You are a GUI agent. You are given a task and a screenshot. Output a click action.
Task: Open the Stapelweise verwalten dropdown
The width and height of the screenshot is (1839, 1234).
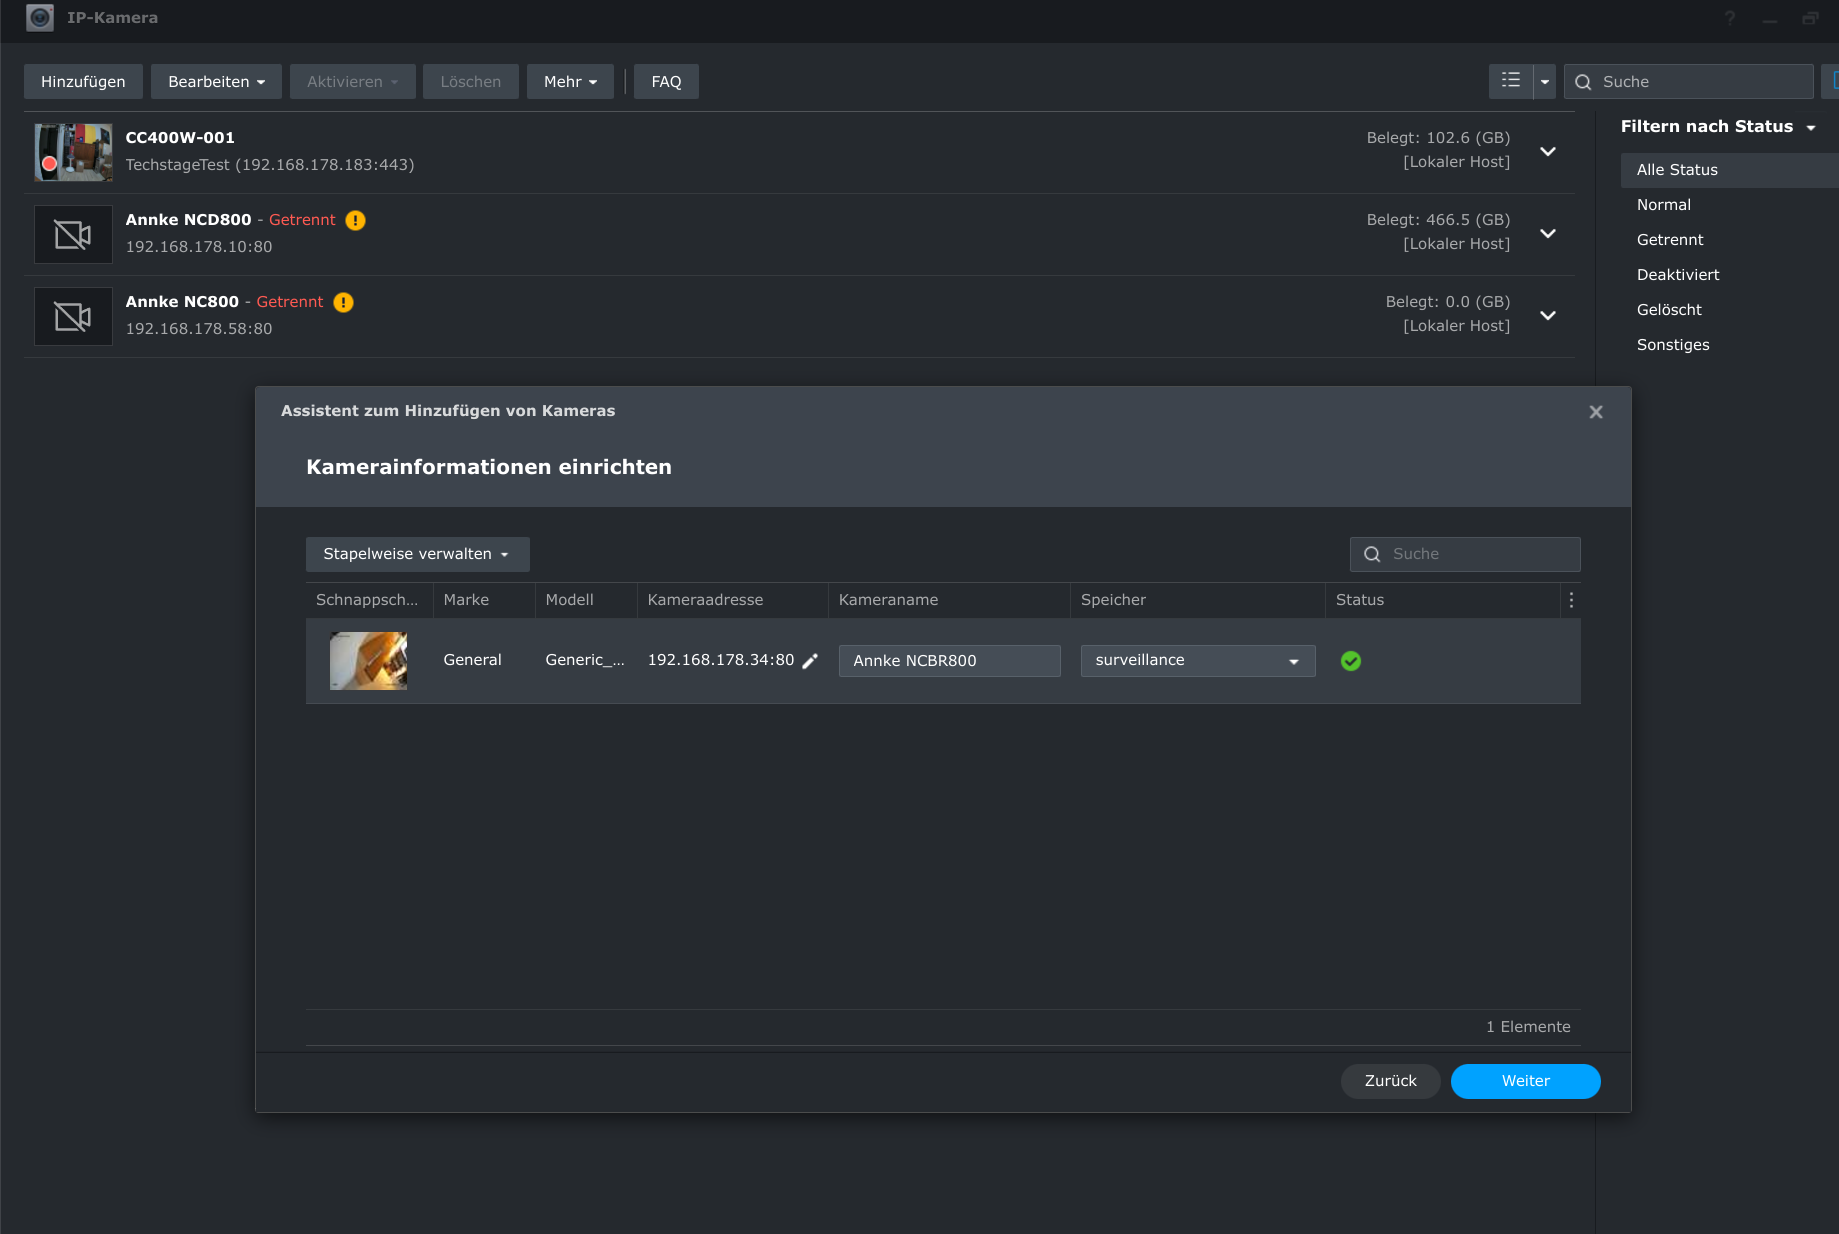(417, 554)
